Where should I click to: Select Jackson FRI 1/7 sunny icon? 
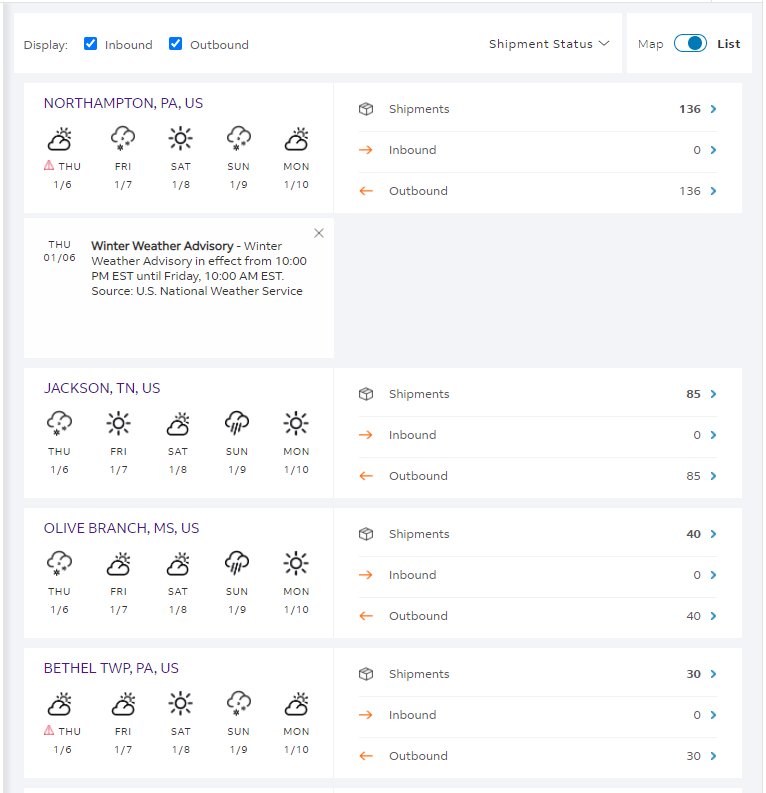coord(119,423)
